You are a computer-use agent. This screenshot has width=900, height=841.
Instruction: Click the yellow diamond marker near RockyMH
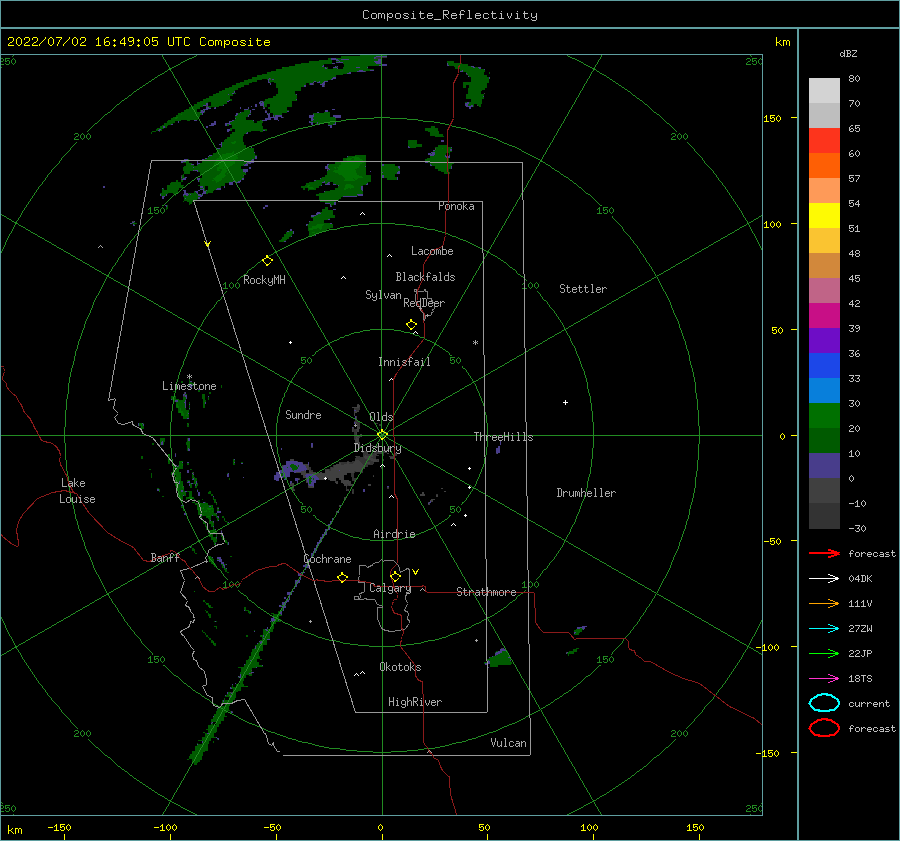click(267, 261)
